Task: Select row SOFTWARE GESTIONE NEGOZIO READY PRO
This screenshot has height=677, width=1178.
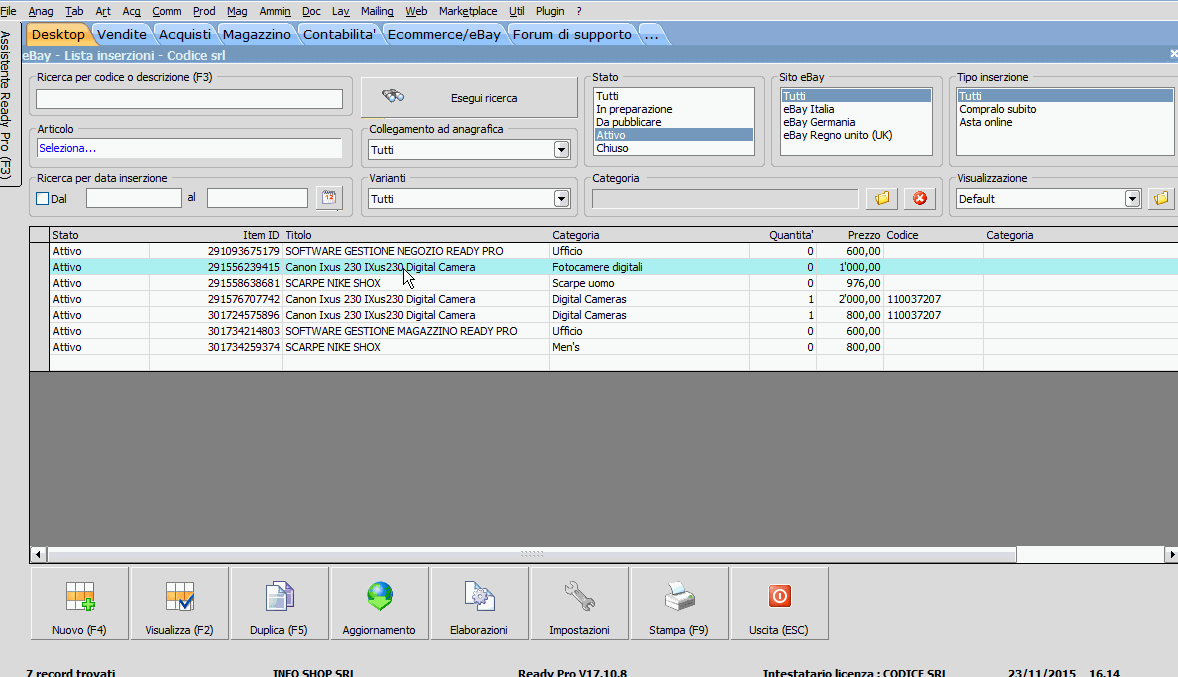Action: (x=613, y=251)
